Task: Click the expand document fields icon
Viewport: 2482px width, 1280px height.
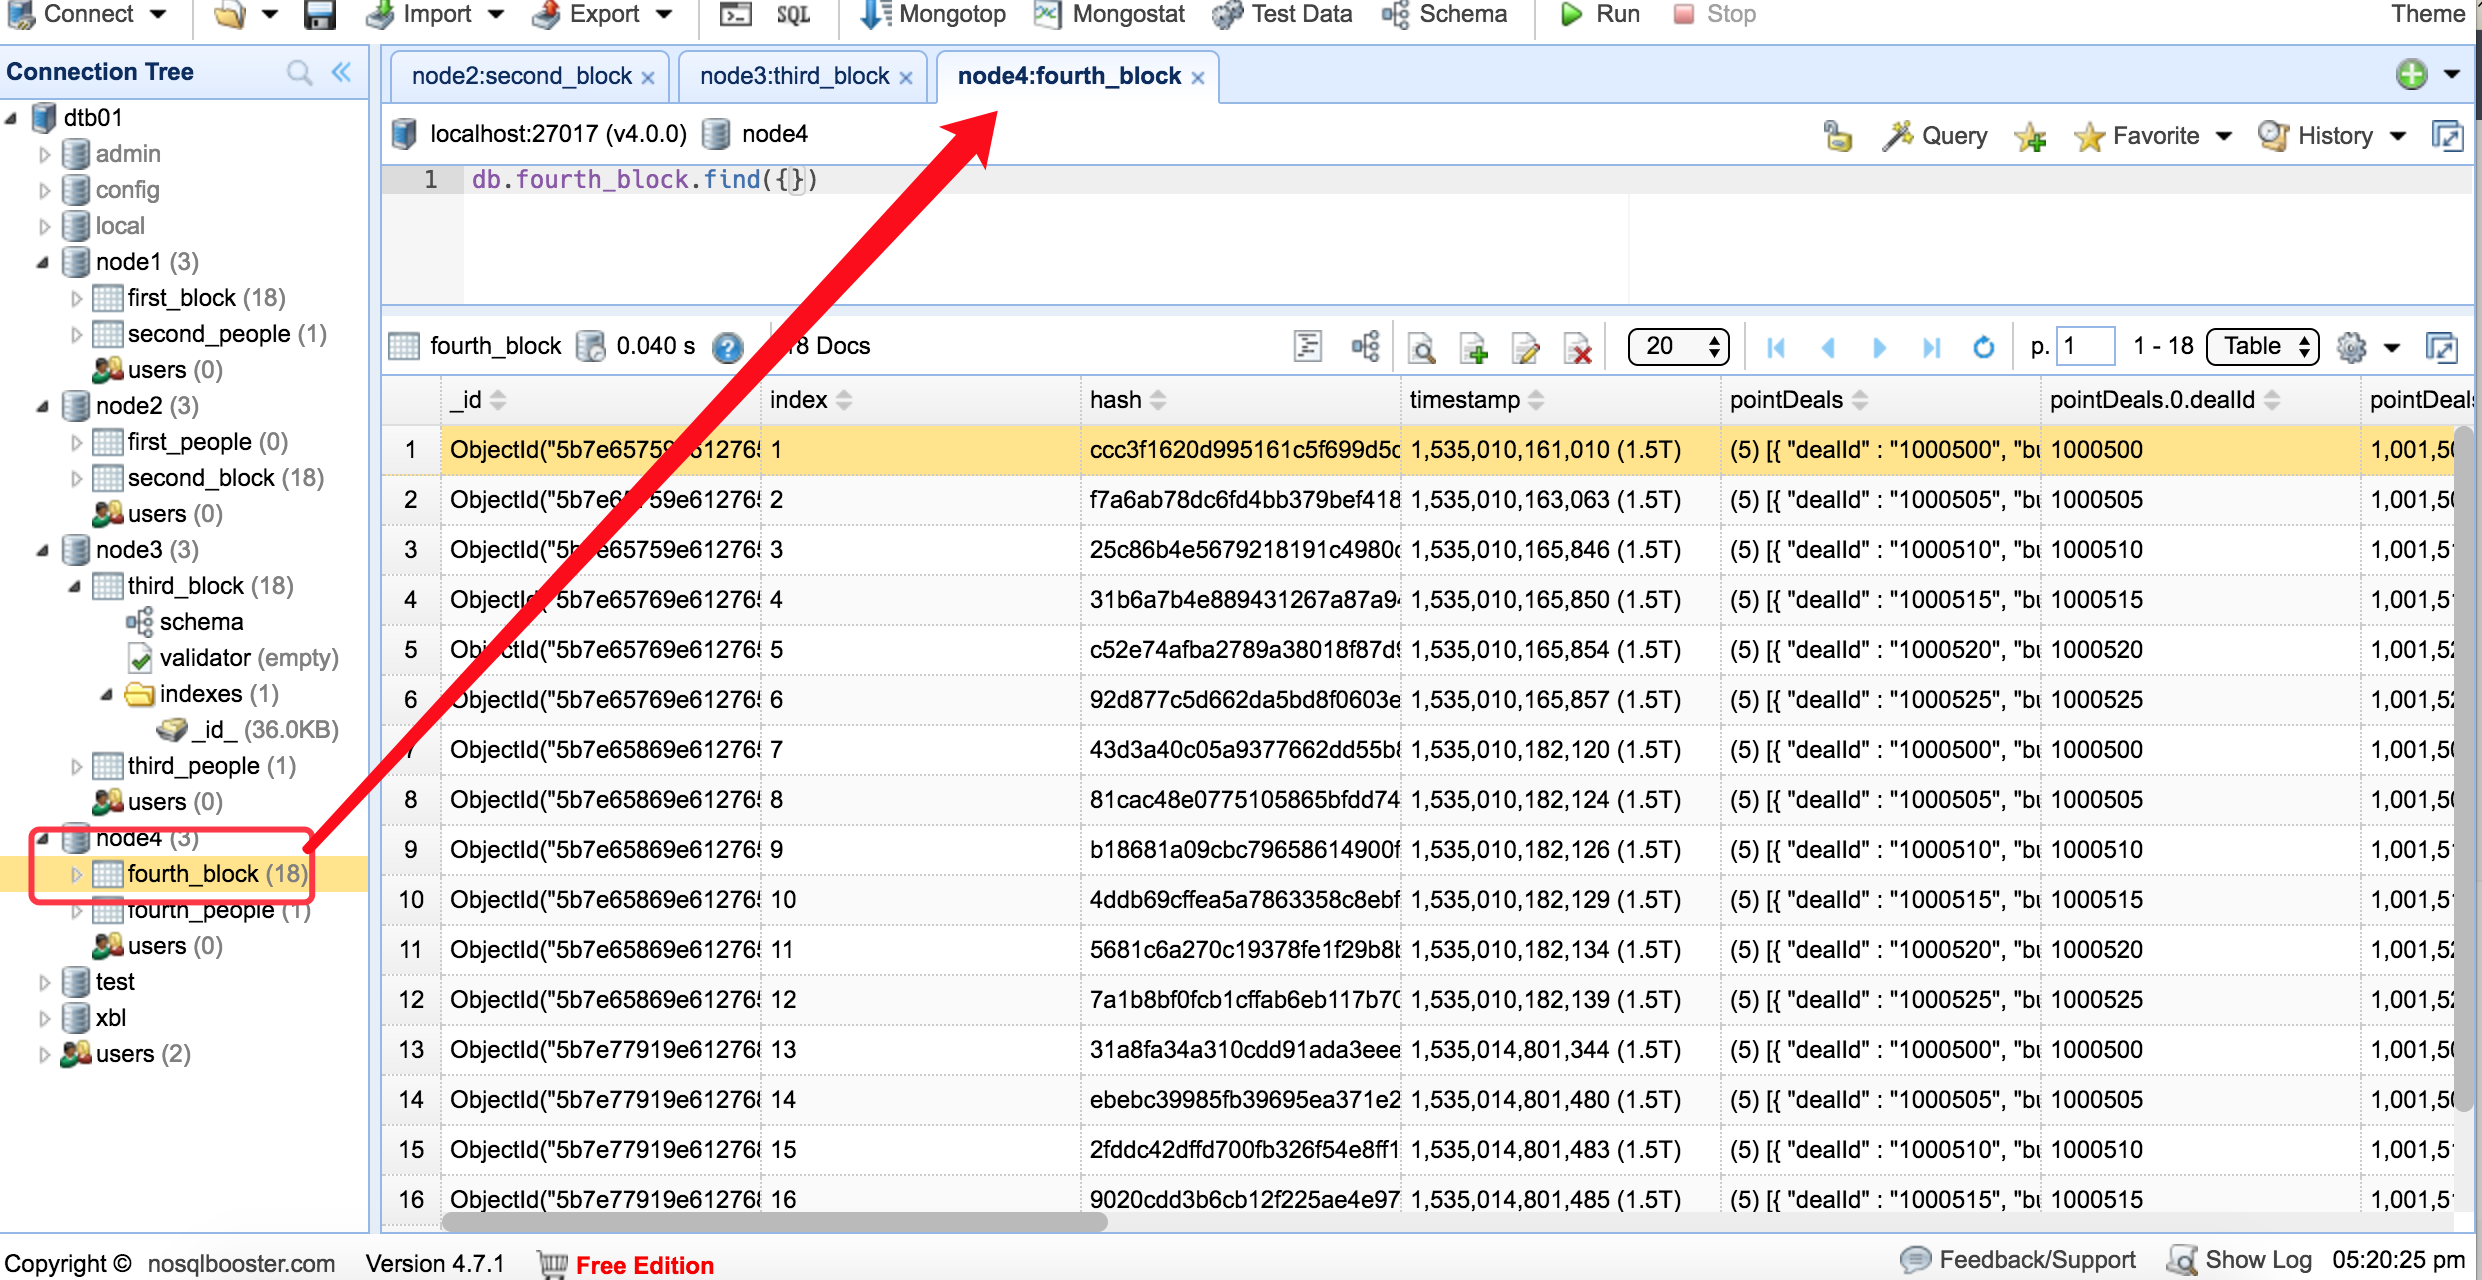Action: [x=1307, y=346]
